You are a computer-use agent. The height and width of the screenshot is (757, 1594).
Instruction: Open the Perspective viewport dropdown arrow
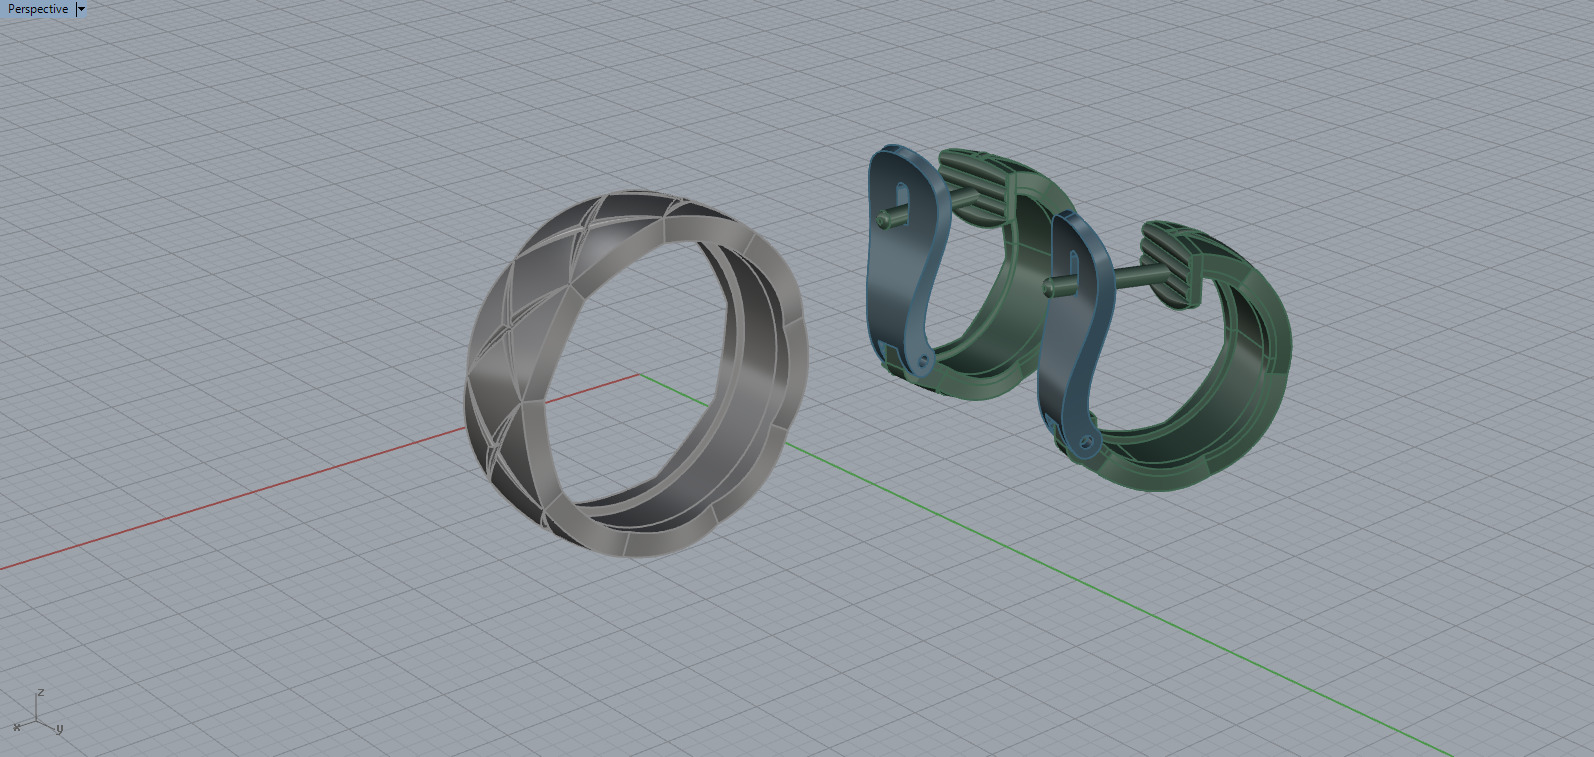[x=81, y=9]
